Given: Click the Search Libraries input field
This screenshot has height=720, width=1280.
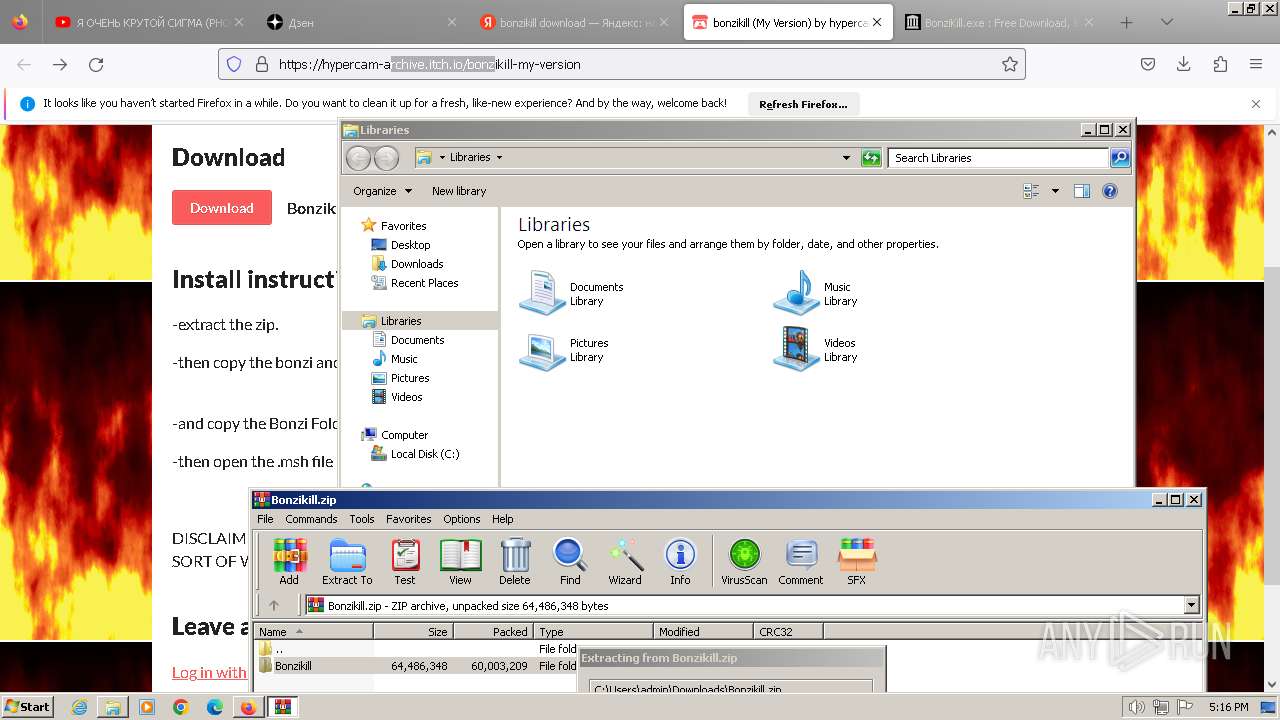Looking at the screenshot, I should (x=998, y=158).
